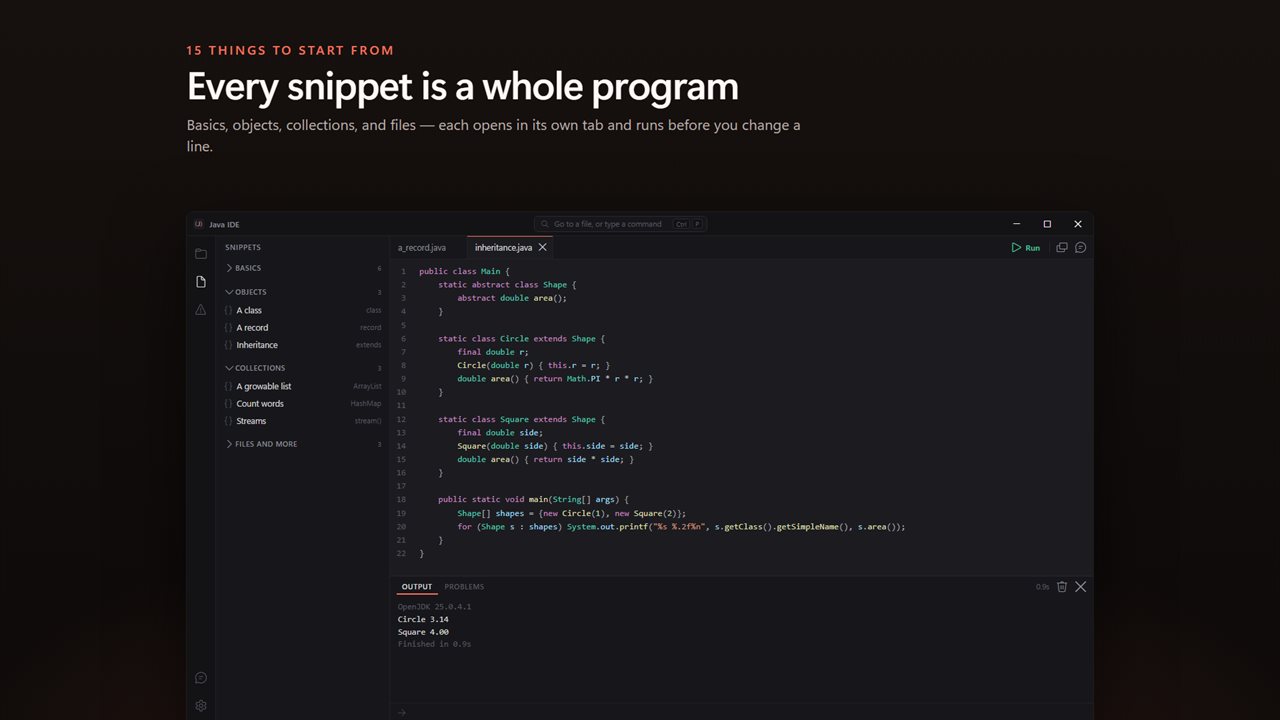Select the snippets file icon in the activity bar
Viewport: 1280px width, 720px height.
tap(201, 282)
